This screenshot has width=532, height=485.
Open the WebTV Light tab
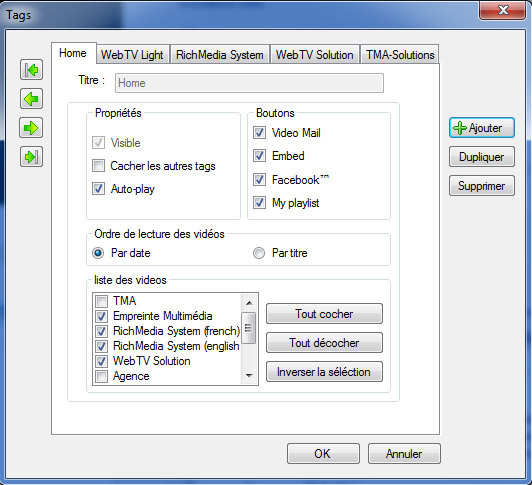[132, 55]
